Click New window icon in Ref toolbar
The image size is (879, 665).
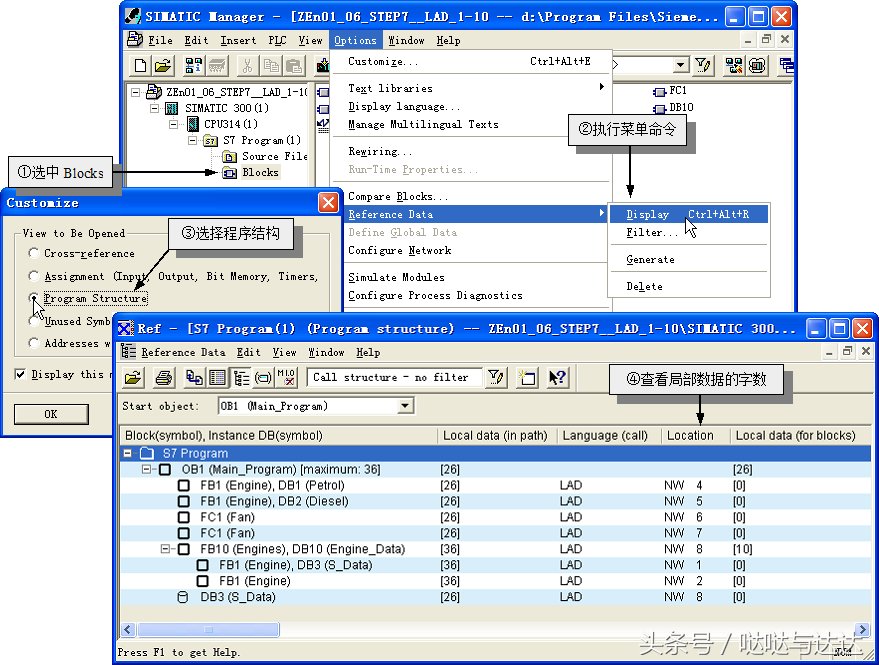526,377
